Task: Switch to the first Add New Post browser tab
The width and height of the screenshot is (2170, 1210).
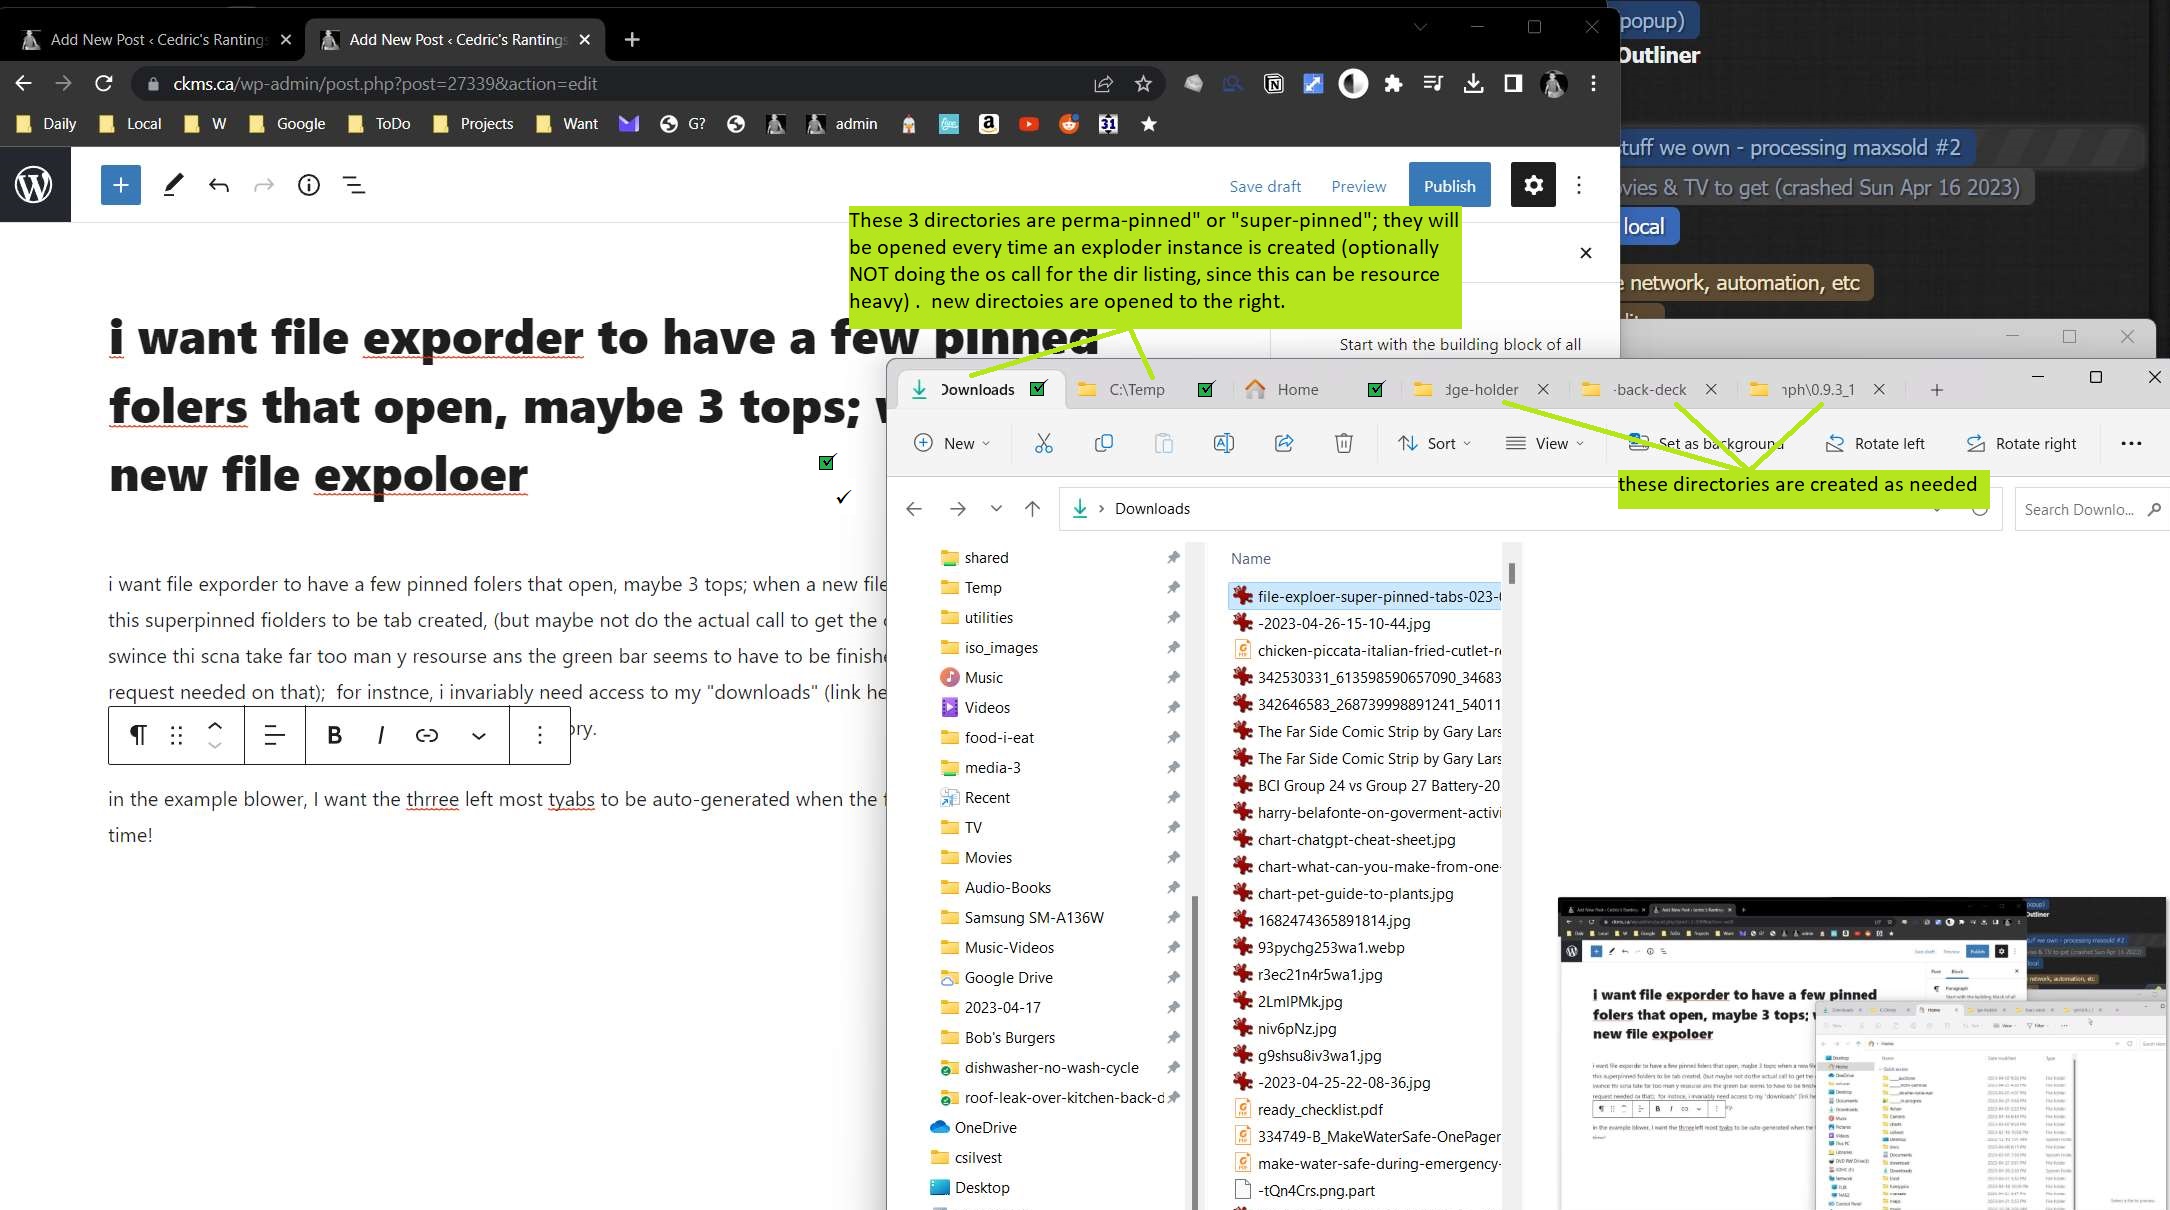Action: 158,39
